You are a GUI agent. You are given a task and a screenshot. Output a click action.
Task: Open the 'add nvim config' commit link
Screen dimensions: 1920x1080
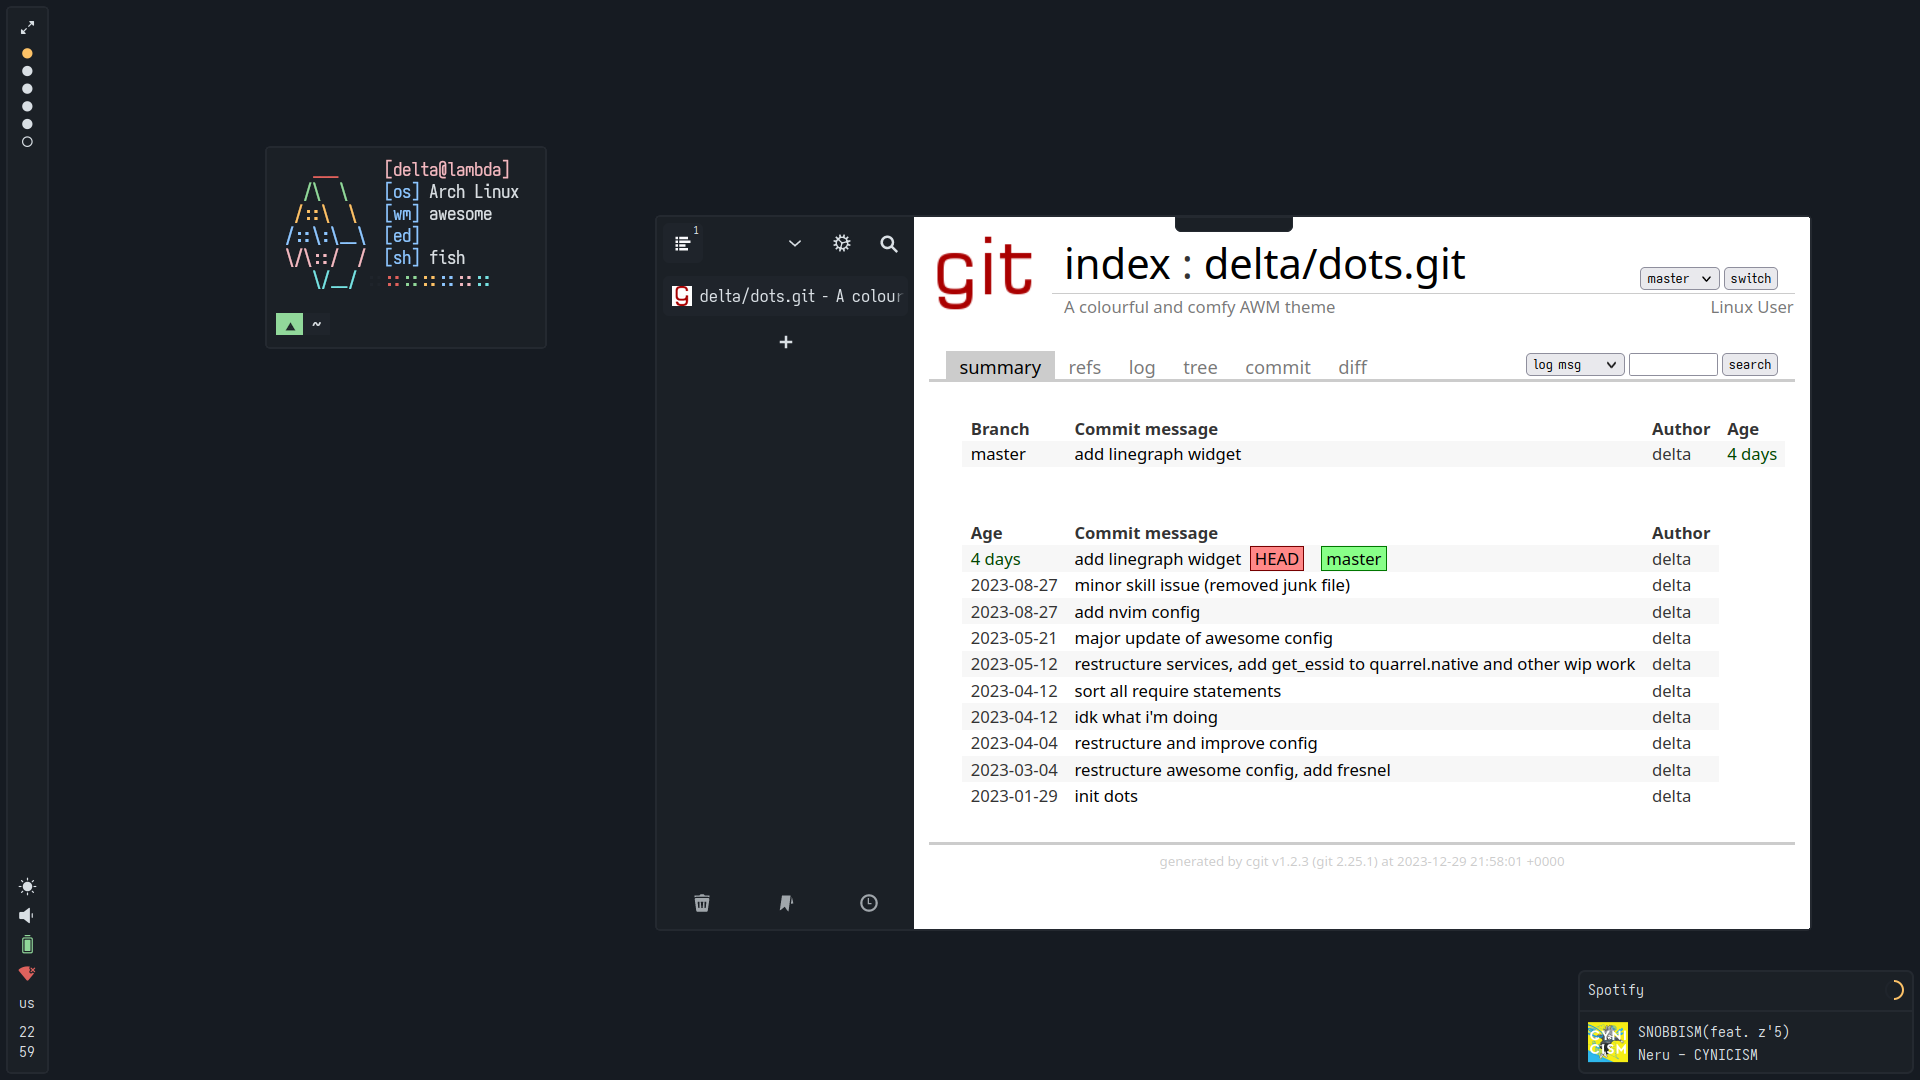coord(1136,612)
